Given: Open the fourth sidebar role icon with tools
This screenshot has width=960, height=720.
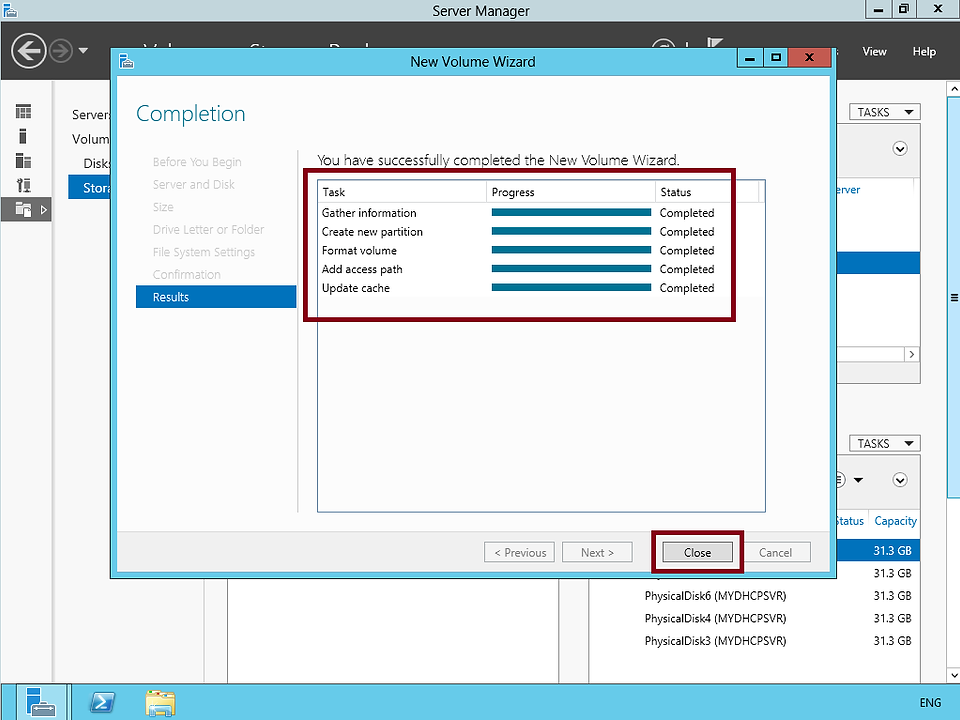Looking at the screenshot, I should point(24,185).
